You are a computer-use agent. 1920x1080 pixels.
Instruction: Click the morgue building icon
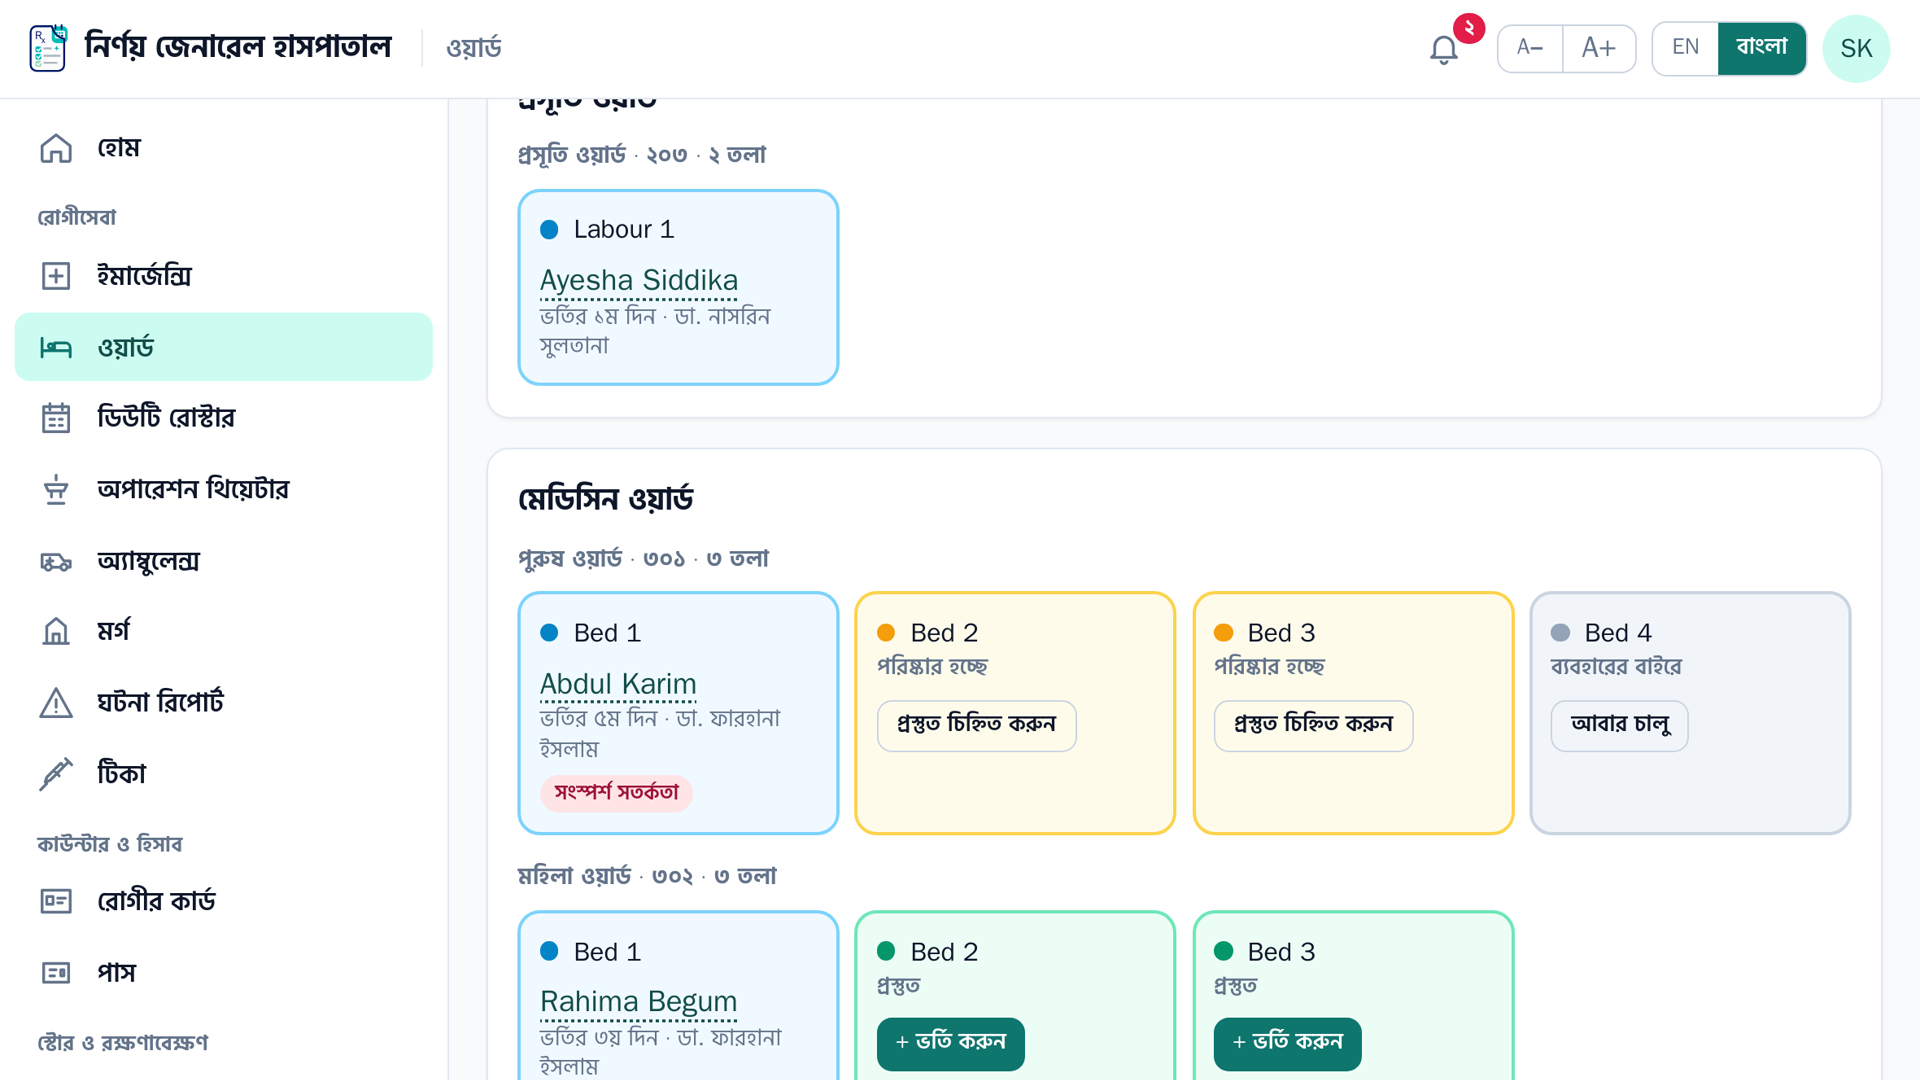pos(56,631)
